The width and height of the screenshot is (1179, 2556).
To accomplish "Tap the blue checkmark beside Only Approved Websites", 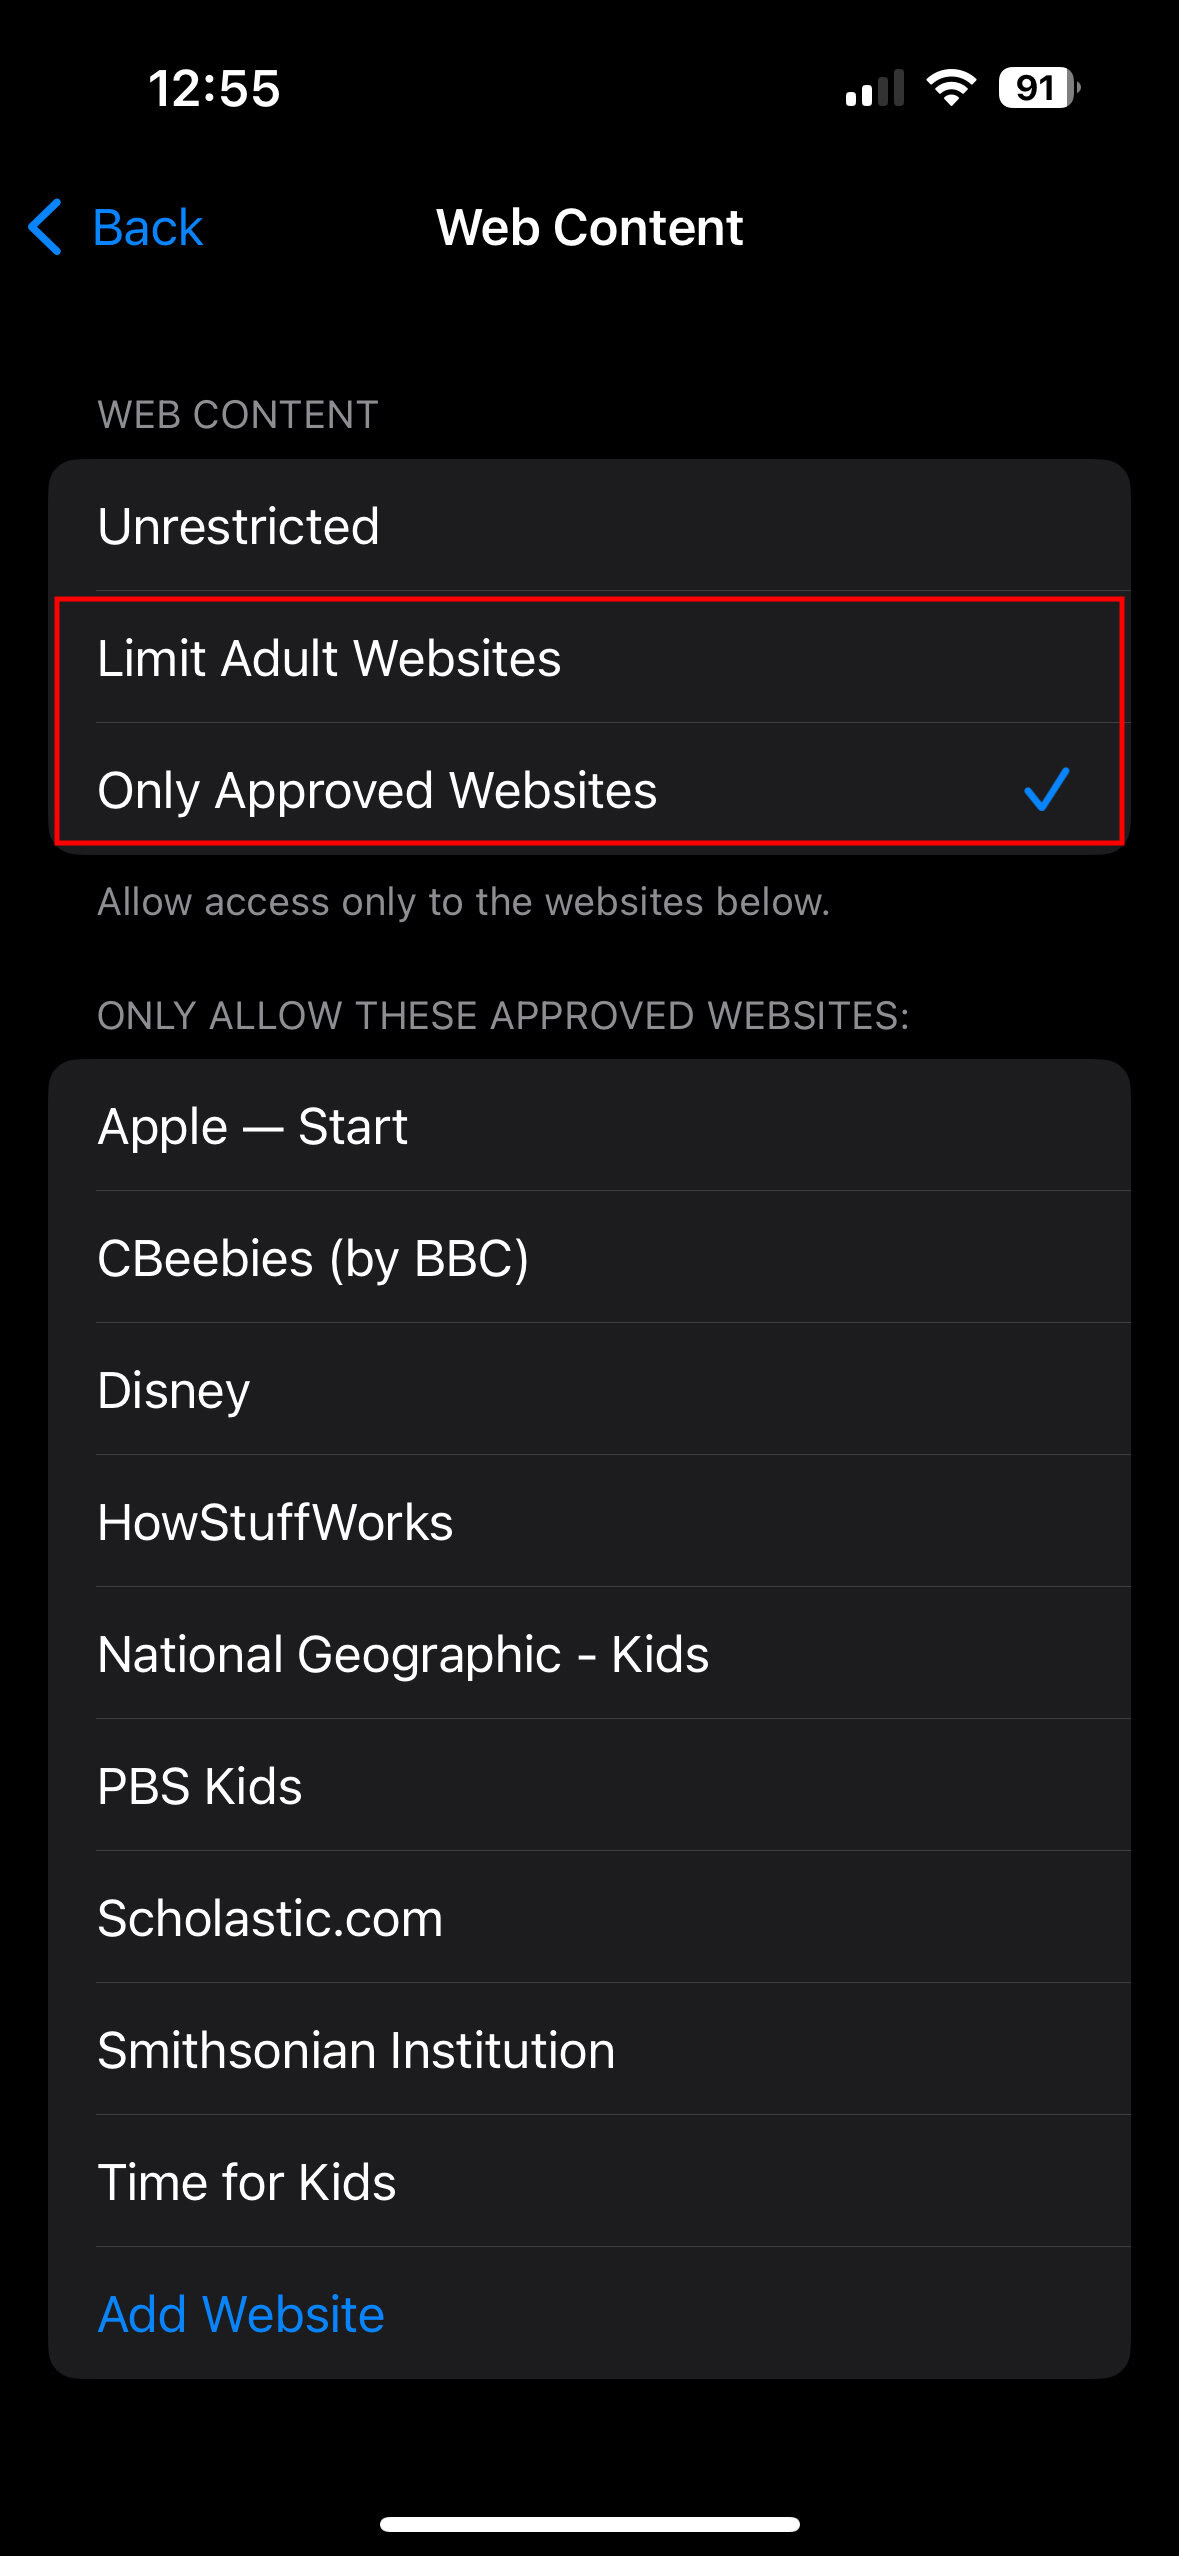I will coord(1046,790).
